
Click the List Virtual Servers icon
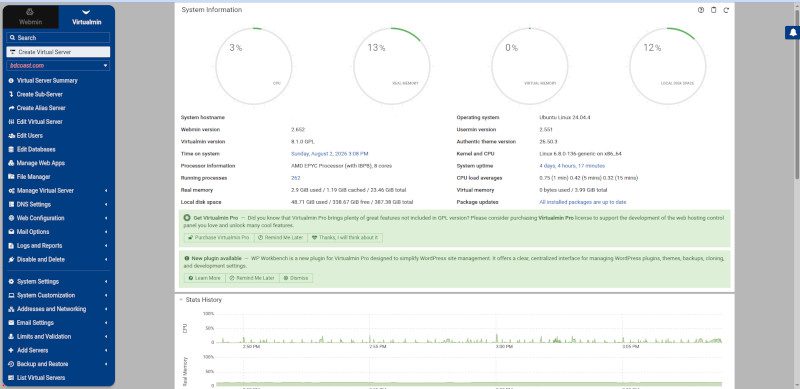click(11, 378)
